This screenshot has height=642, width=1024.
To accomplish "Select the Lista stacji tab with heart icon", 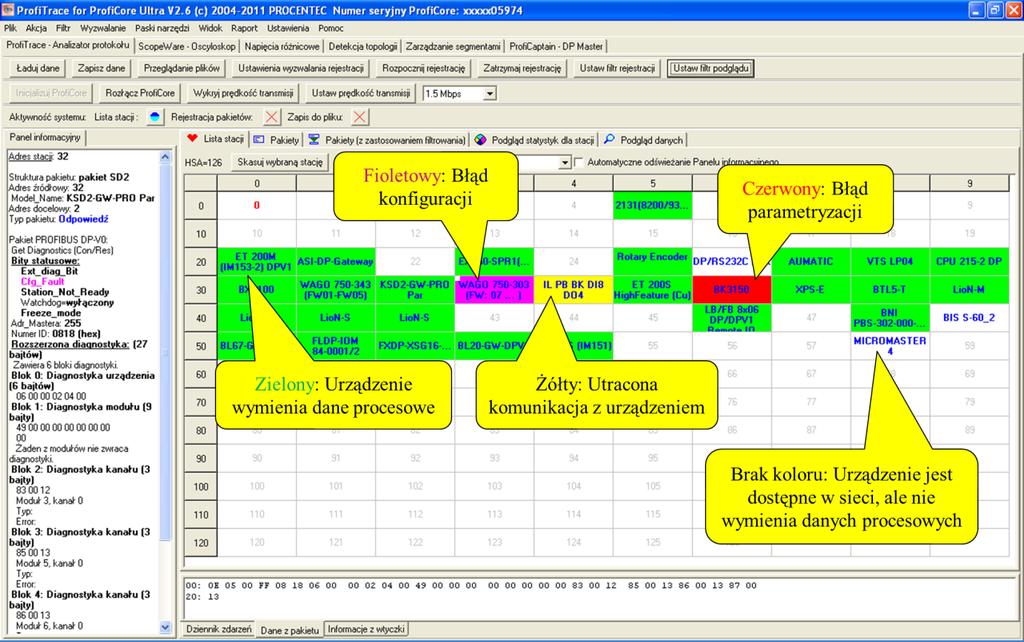I will [x=216, y=138].
